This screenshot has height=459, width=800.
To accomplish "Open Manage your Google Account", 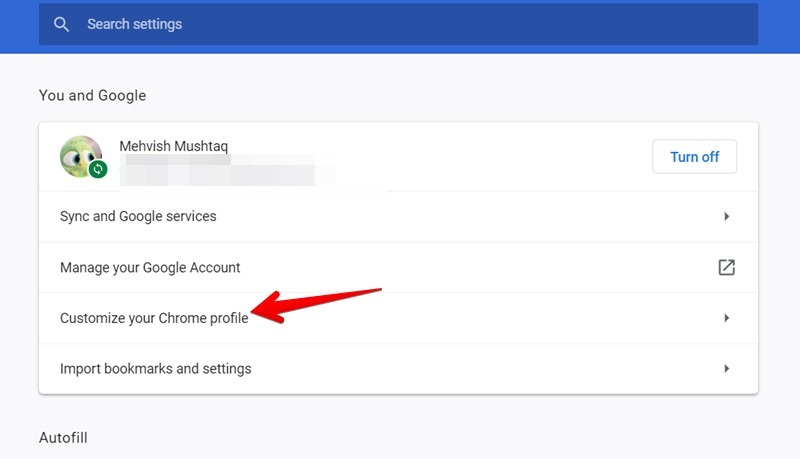I will pos(398,267).
